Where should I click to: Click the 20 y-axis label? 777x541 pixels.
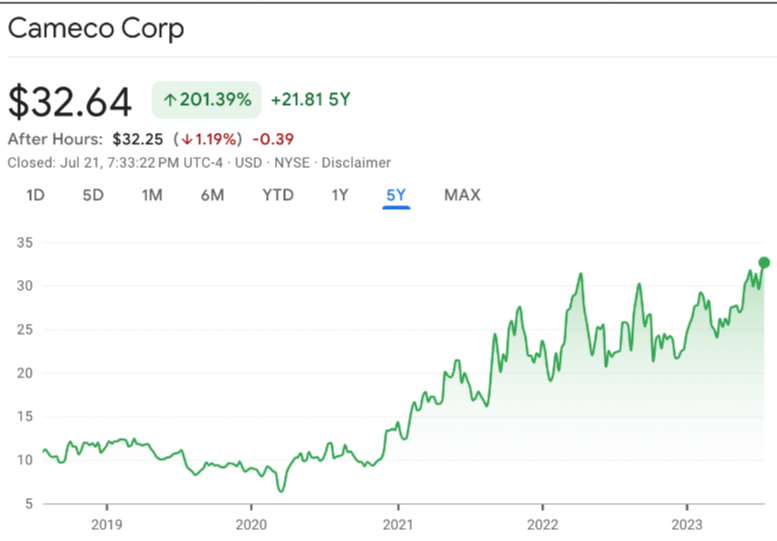pos(25,373)
